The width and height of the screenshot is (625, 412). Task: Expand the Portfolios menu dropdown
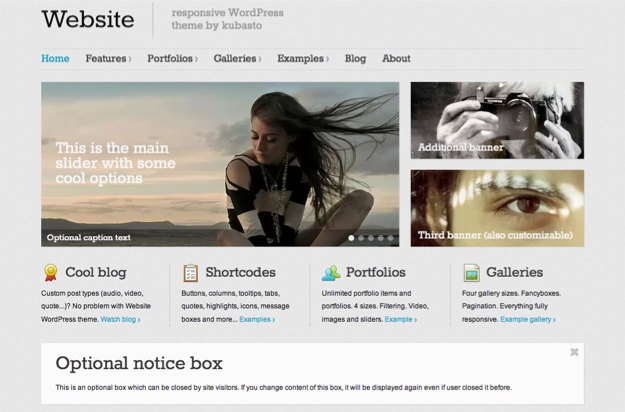pos(171,59)
